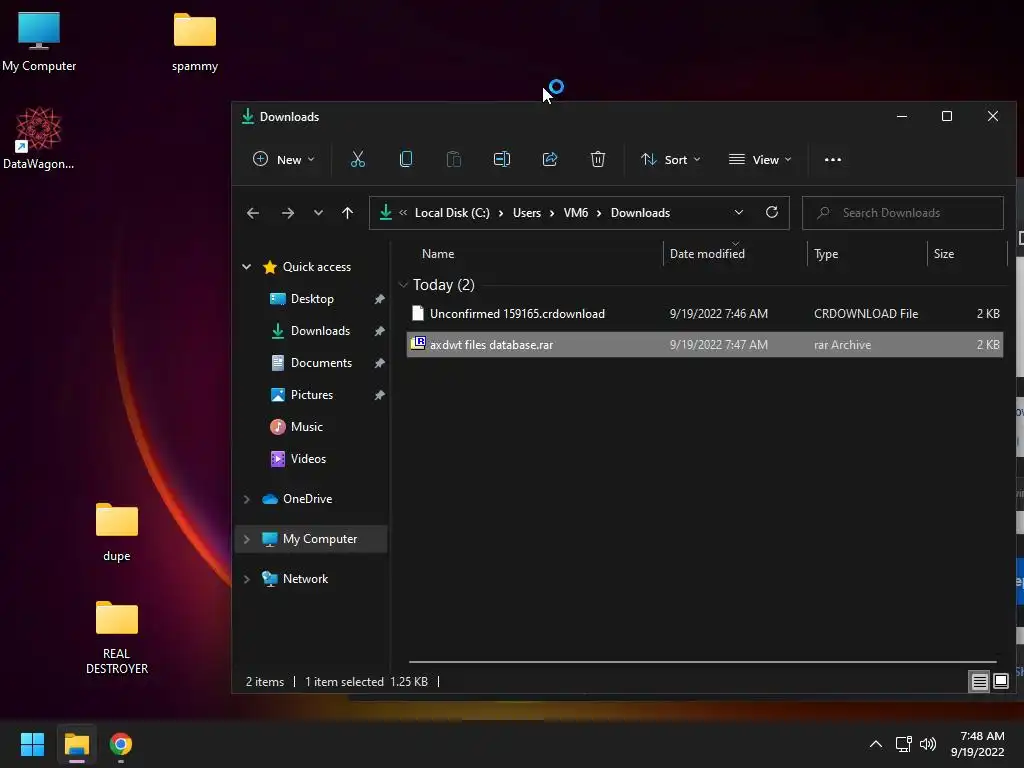Click the Share icon in toolbar
The height and width of the screenshot is (768, 1024).
(550, 159)
